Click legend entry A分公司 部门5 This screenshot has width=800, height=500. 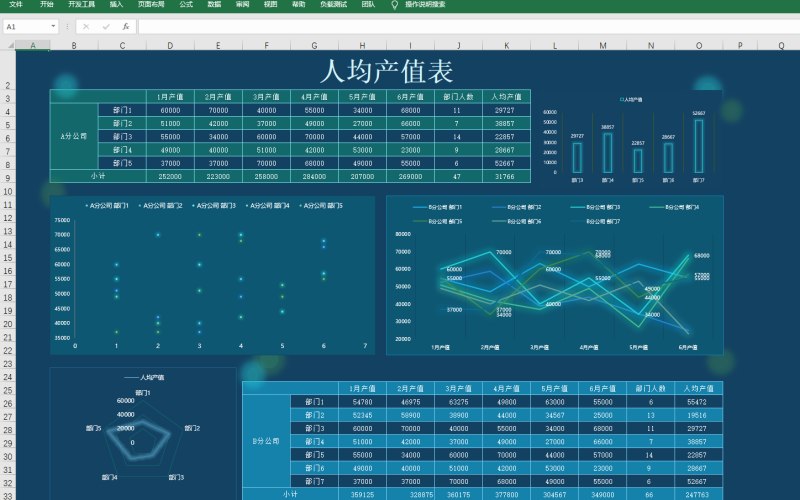click(x=321, y=206)
